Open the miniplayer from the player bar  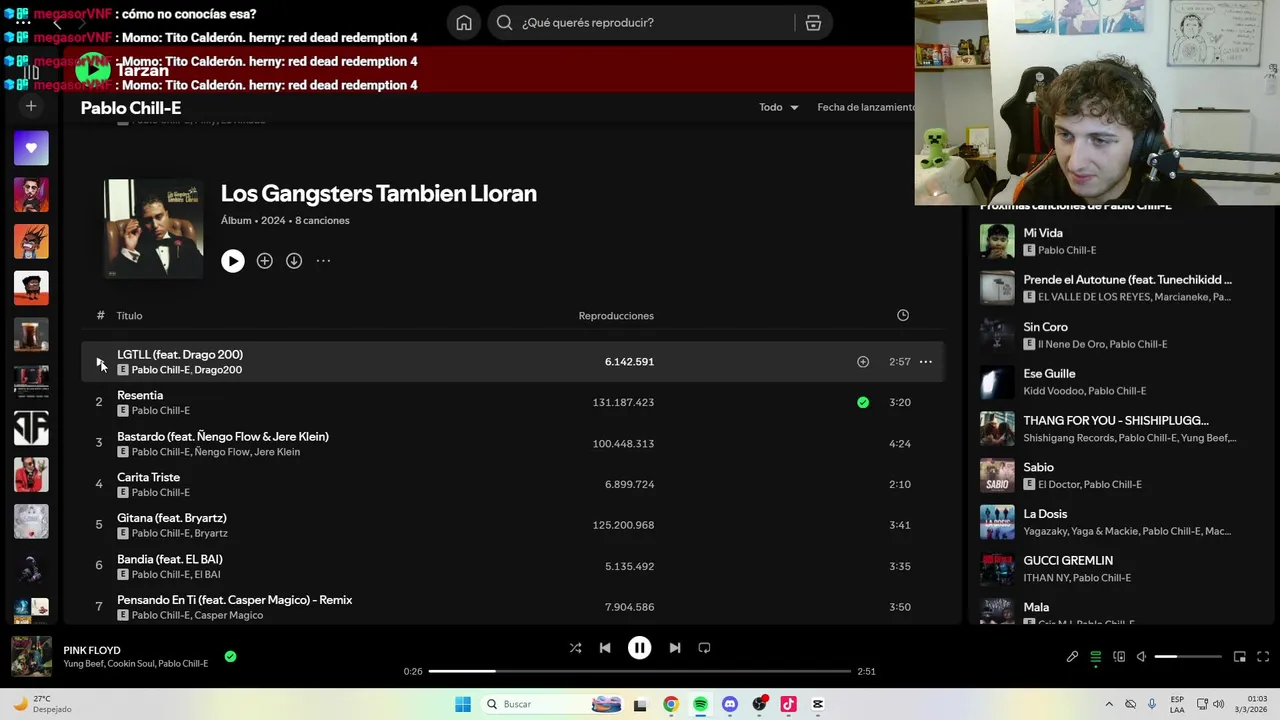pyautogui.click(x=1240, y=657)
